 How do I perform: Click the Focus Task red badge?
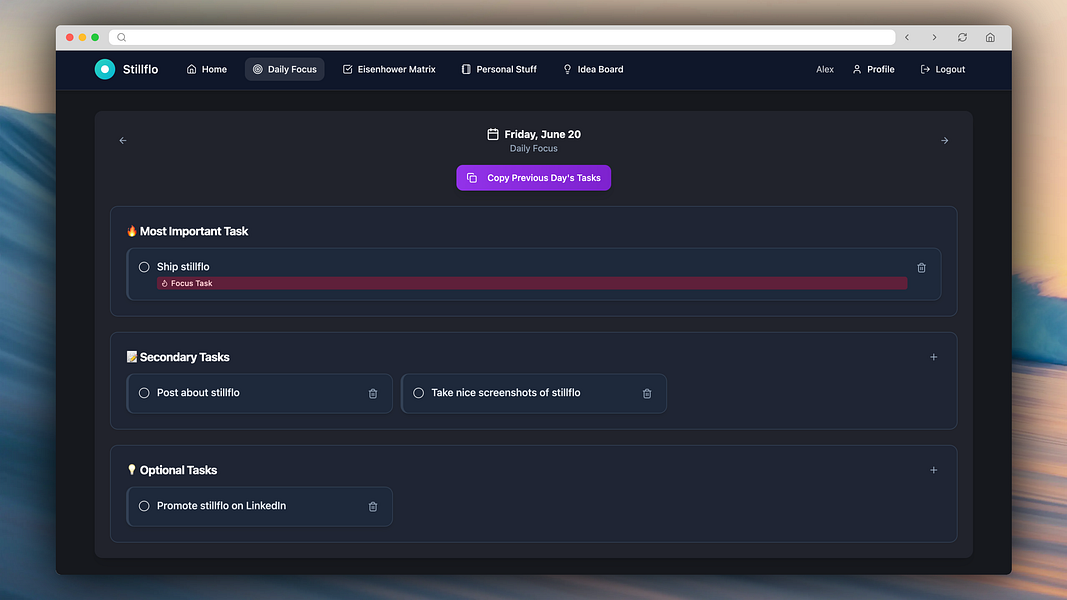[x=531, y=283]
